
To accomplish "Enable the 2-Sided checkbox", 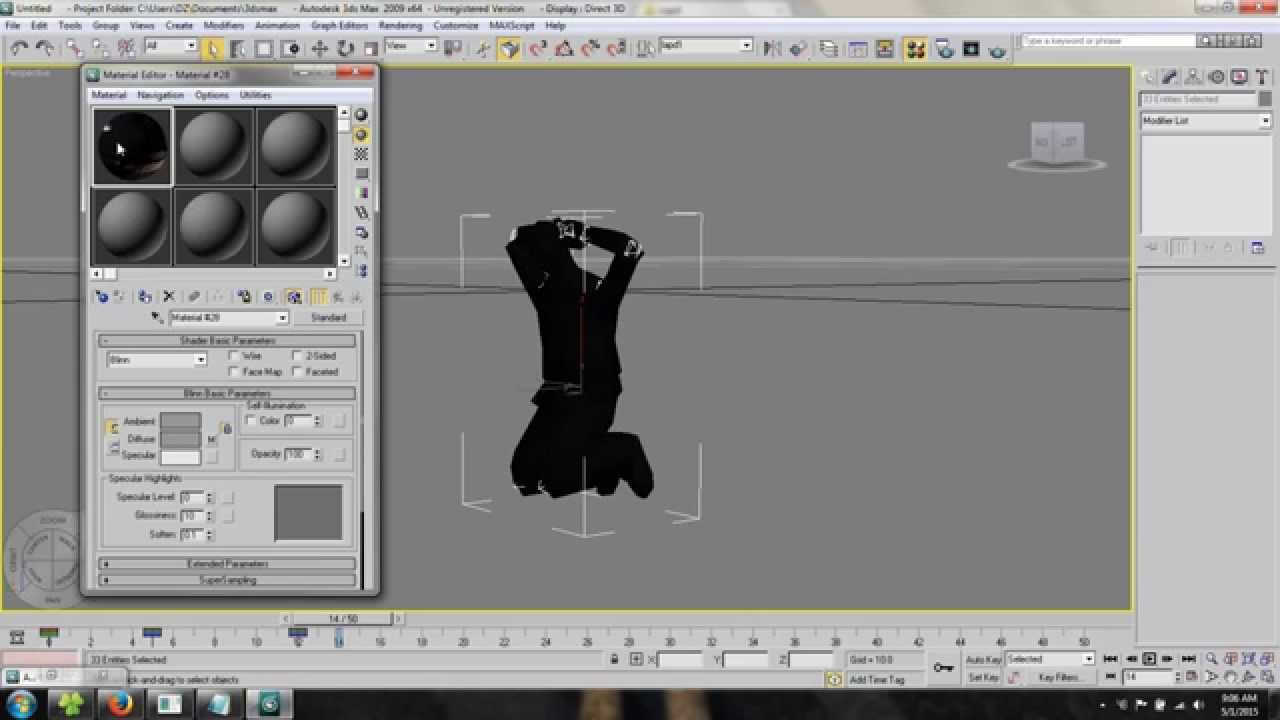I will [x=297, y=355].
